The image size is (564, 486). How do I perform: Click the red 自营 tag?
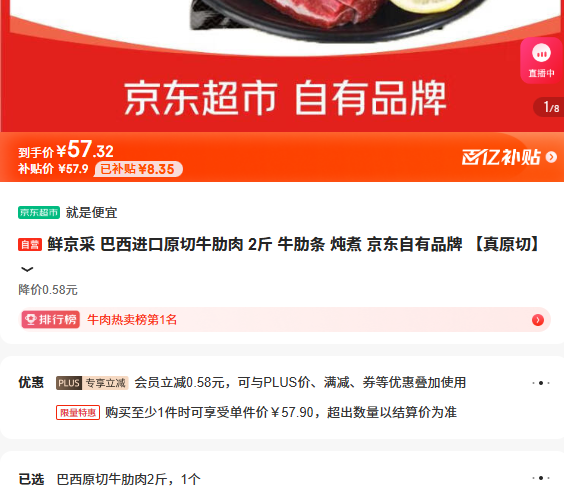point(30,245)
